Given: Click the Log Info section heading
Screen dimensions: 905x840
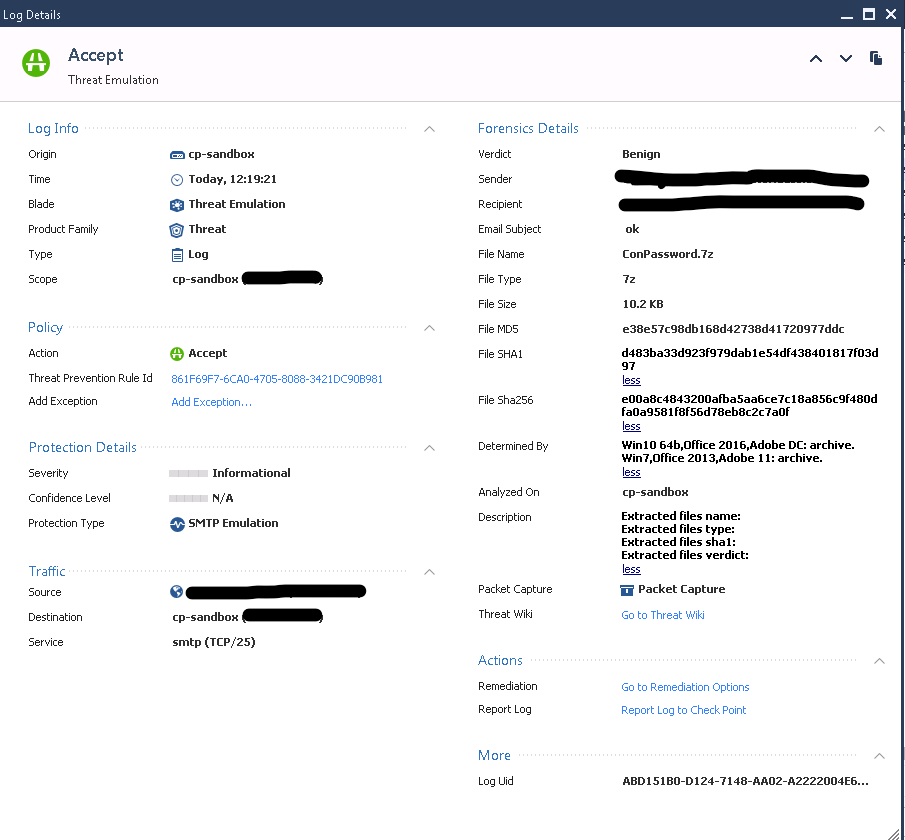Looking at the screenshot, I should [53, 129].
